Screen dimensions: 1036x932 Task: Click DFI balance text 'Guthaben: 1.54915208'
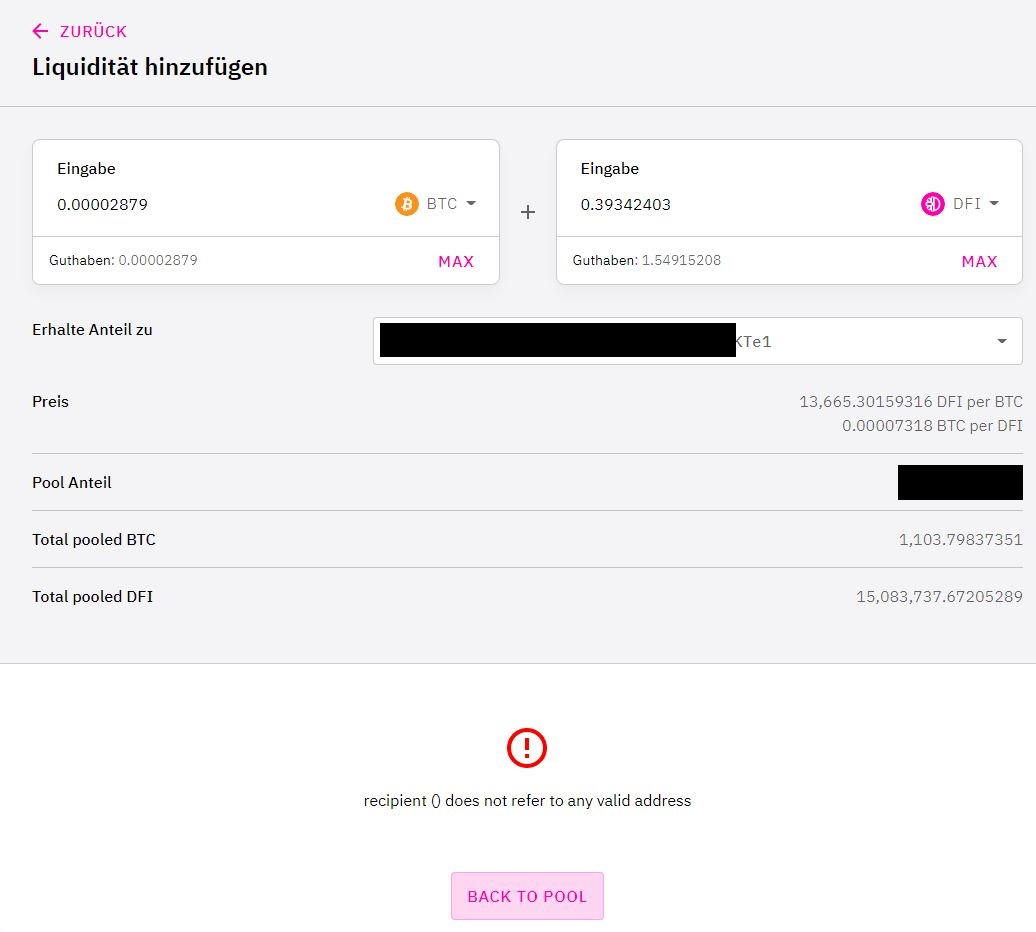tap(647, 260)
